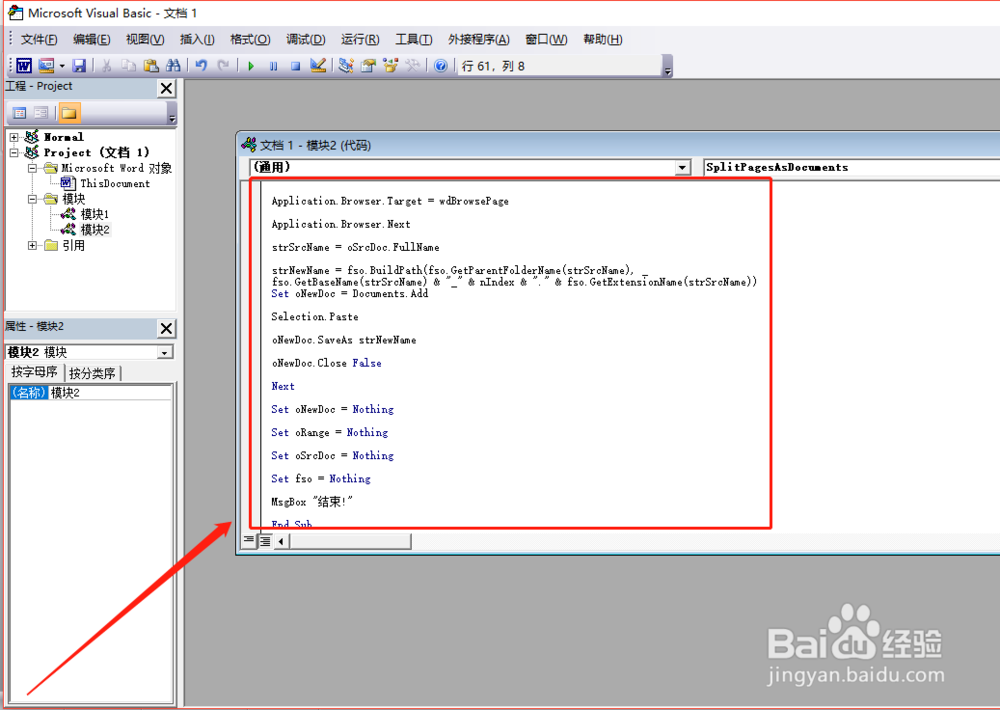The height and width of the screenshot is (710, 1000).
Task: Open the 调试(D) menu
Action: point(305,40)
